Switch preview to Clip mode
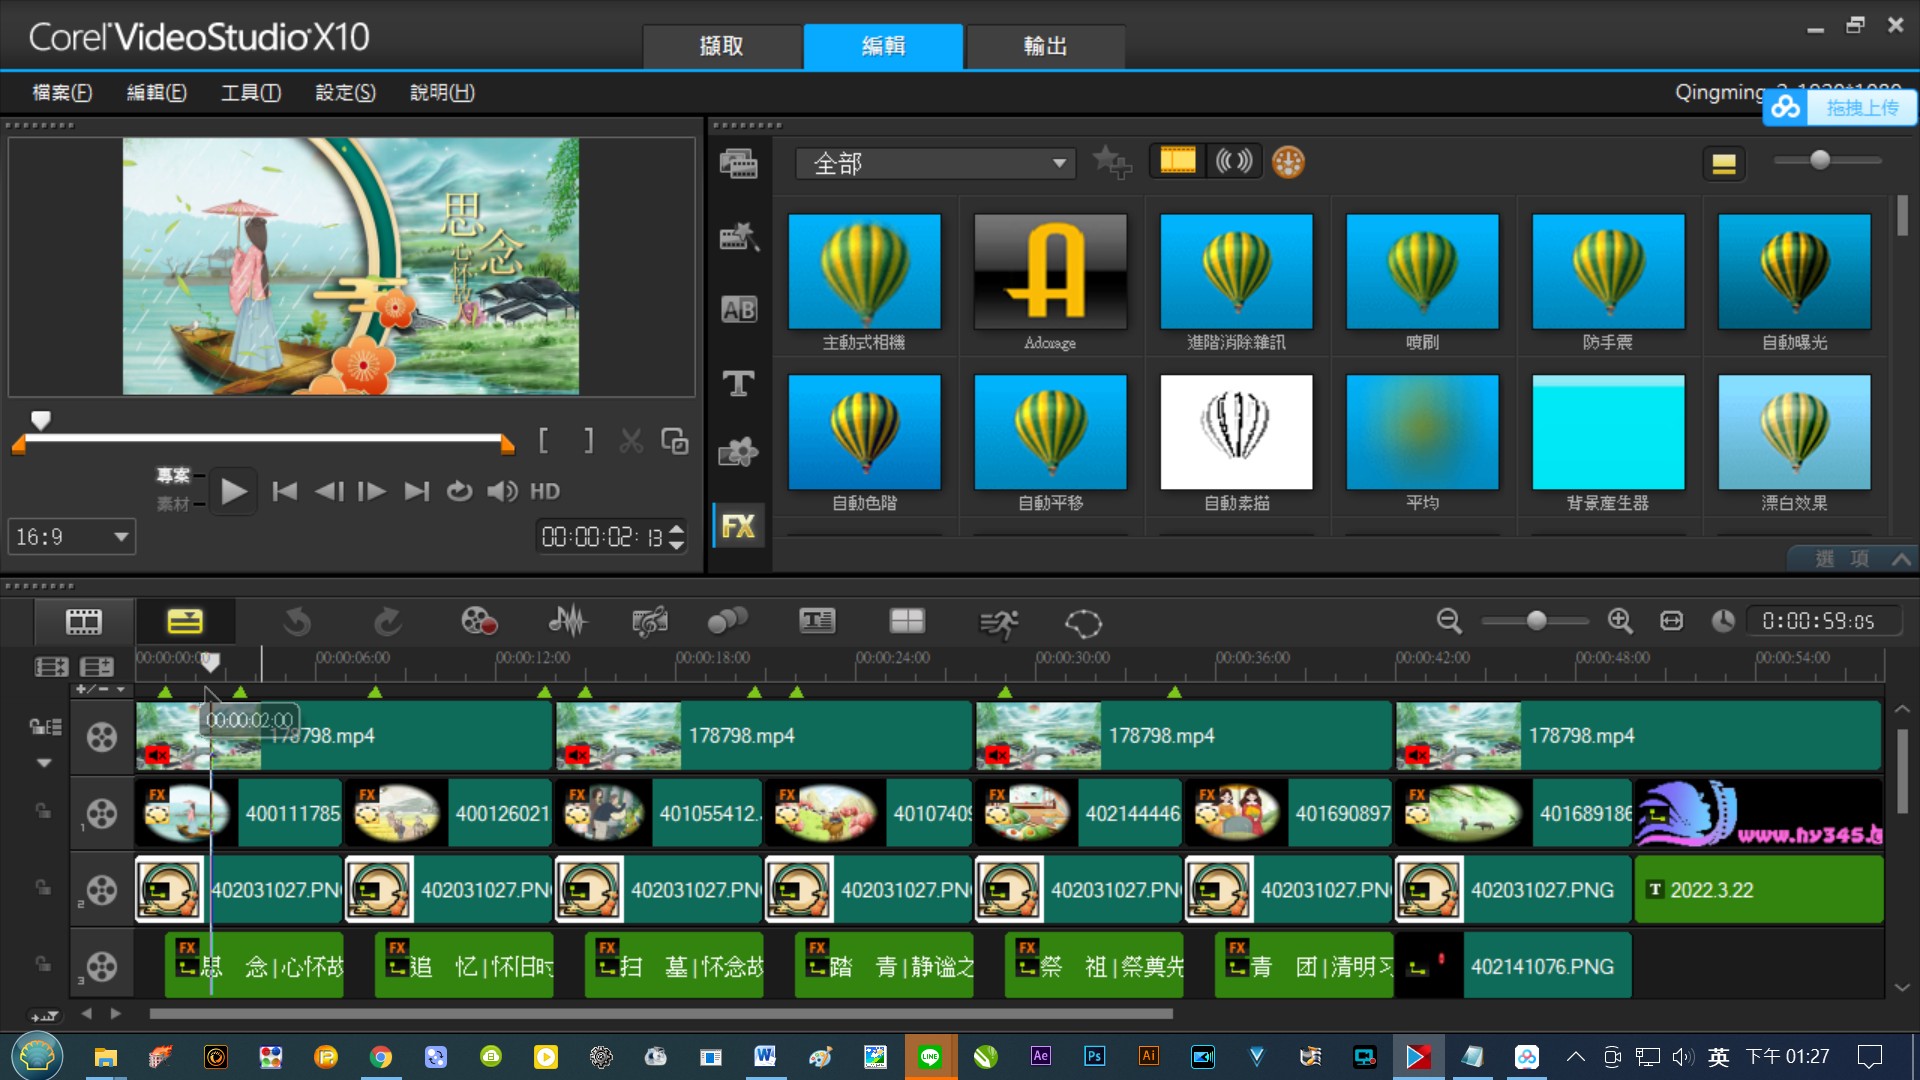This screenshot has height=1080, width=1920. pyautogui.click(x=173, y=504)
